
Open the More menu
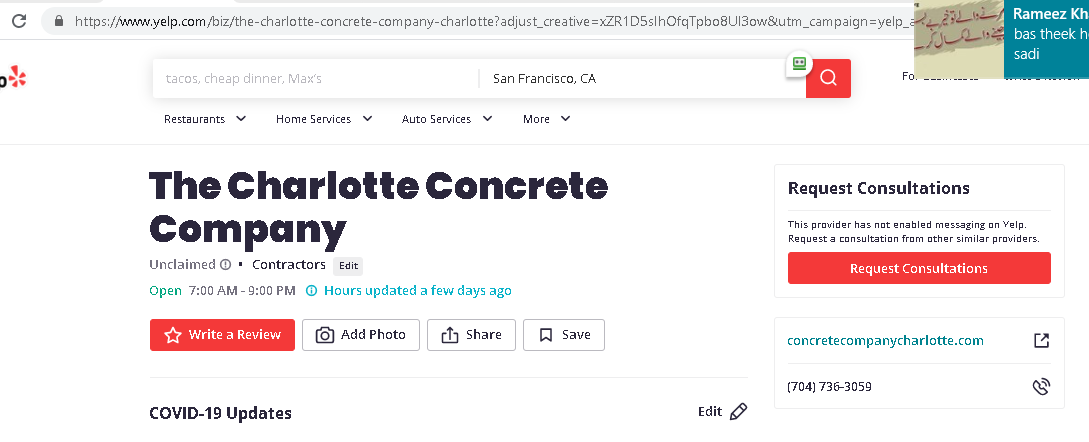click(x=546, y=119)
